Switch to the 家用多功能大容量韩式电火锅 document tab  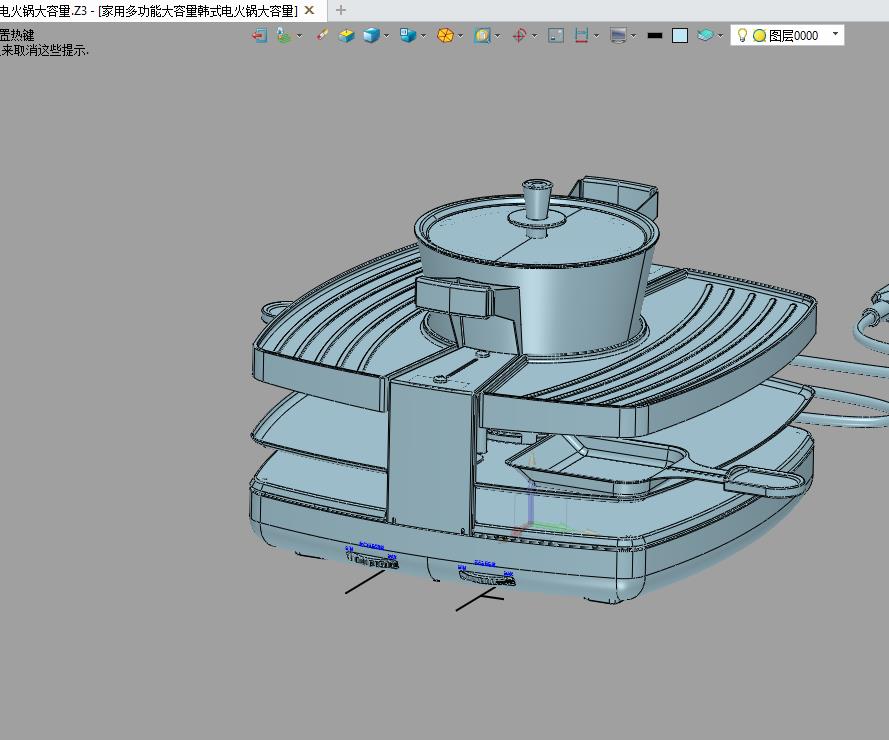[150, 10]
